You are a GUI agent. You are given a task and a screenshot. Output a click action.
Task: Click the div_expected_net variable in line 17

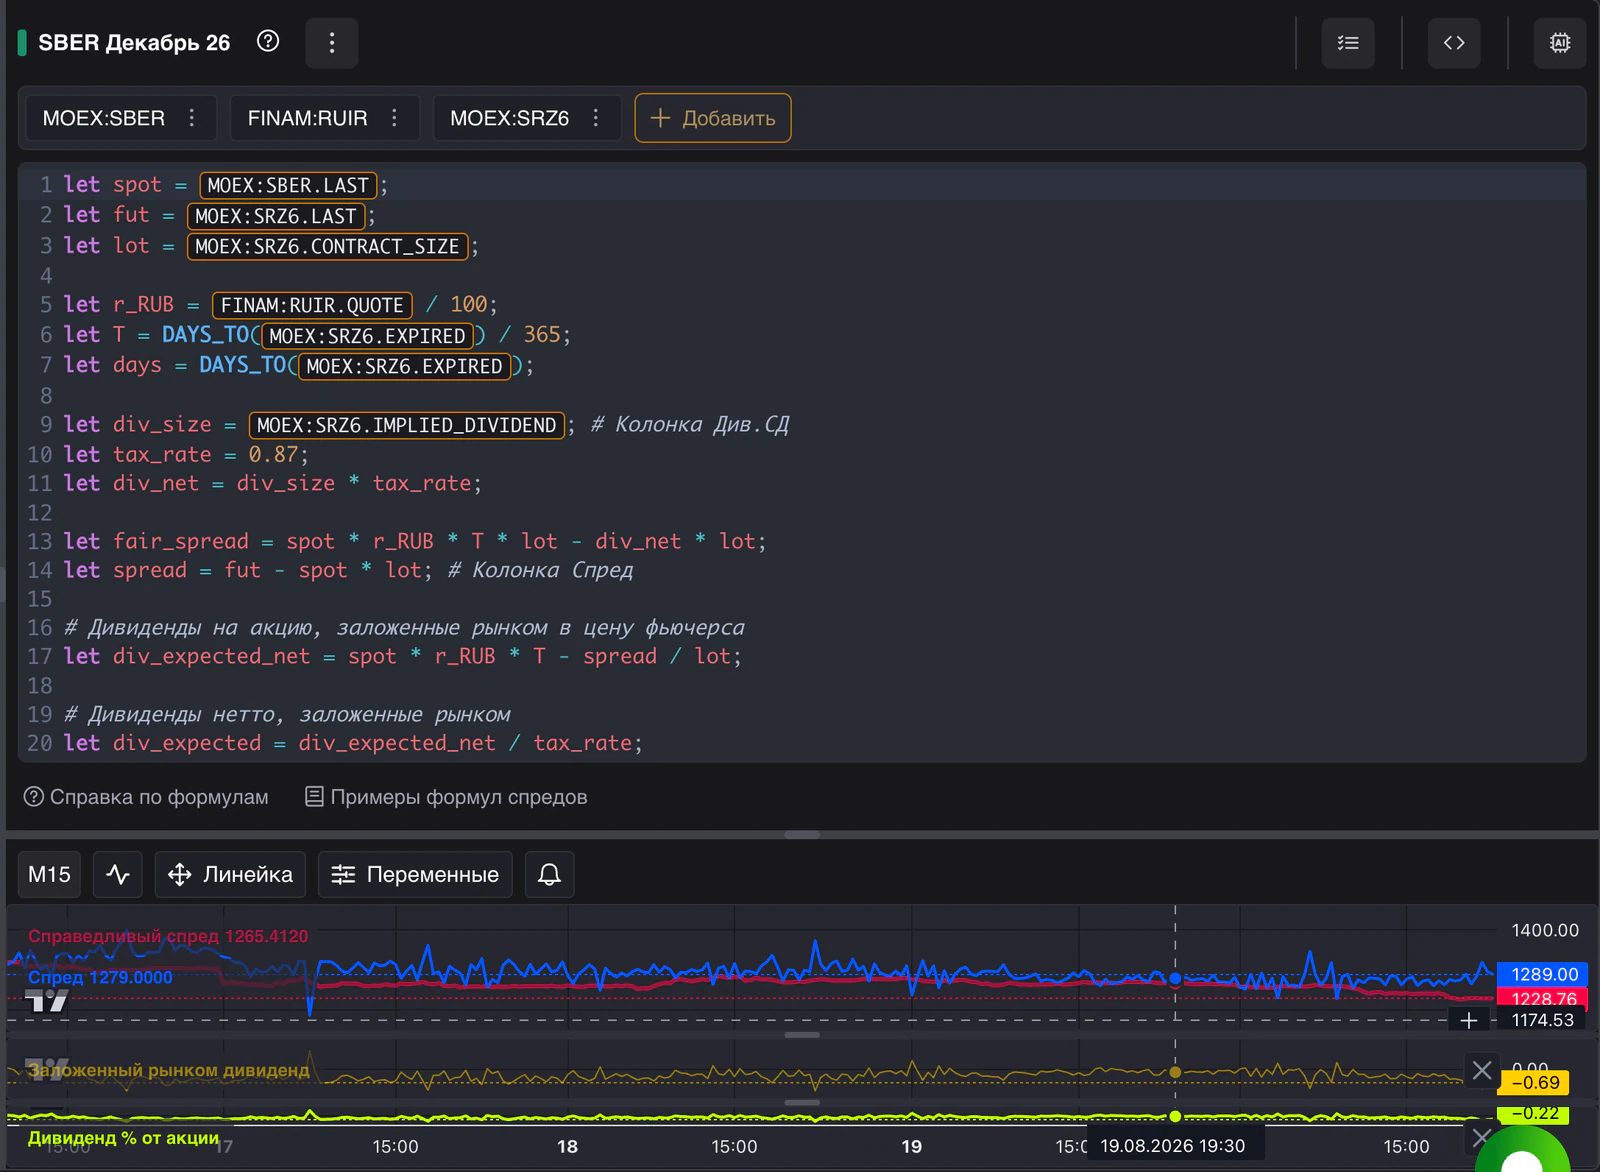[x=212, y=656]
